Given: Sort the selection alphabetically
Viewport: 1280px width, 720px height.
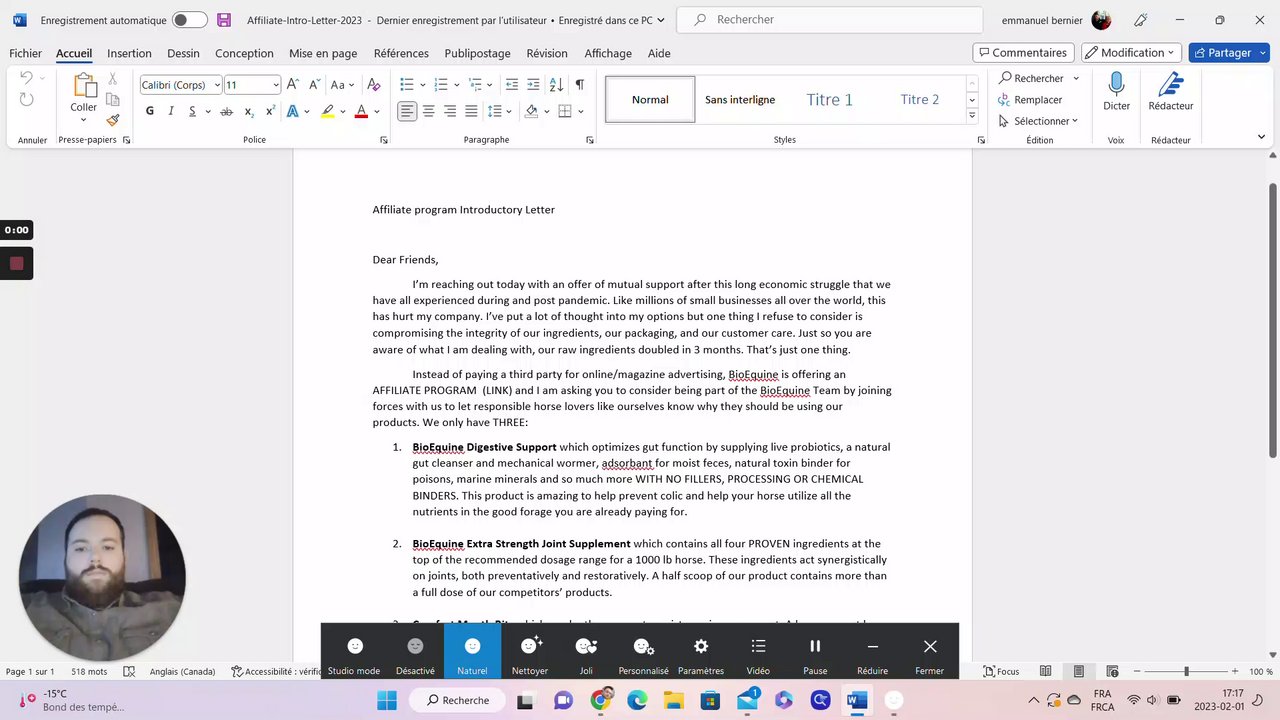Looking at the screenshot, I should point(557,85).
